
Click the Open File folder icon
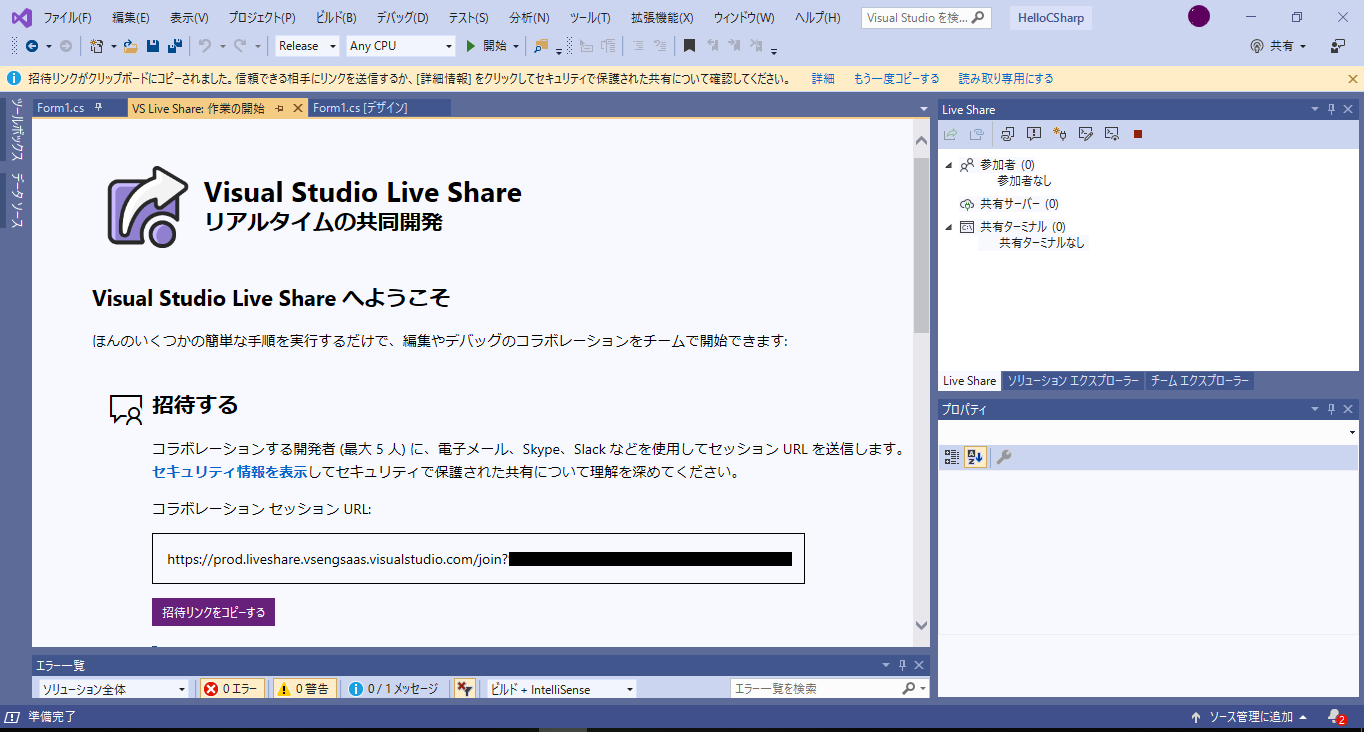[x=130, y=46]
